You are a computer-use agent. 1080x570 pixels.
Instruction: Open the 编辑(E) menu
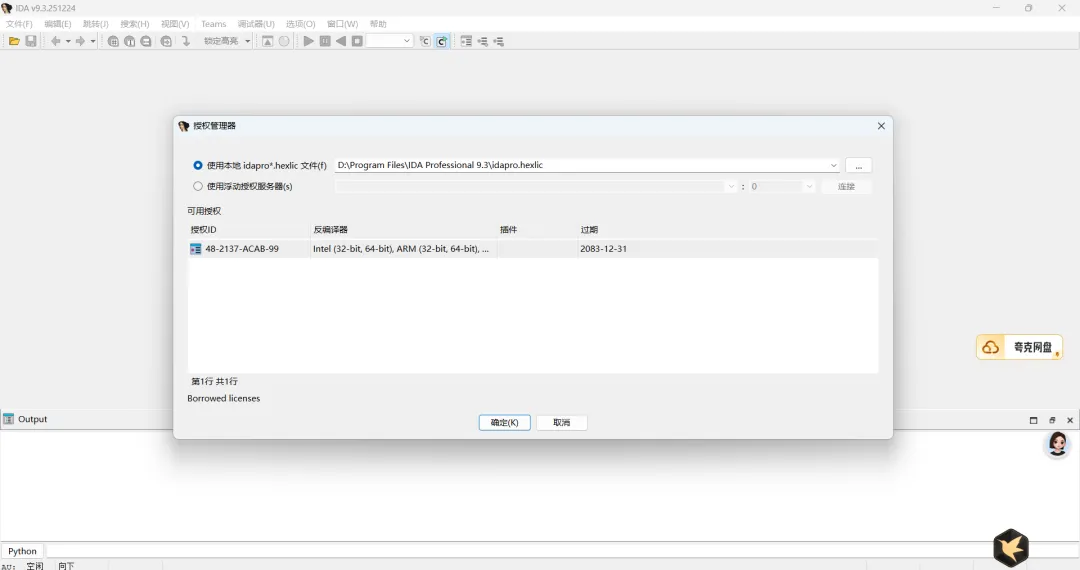point(58,24)
